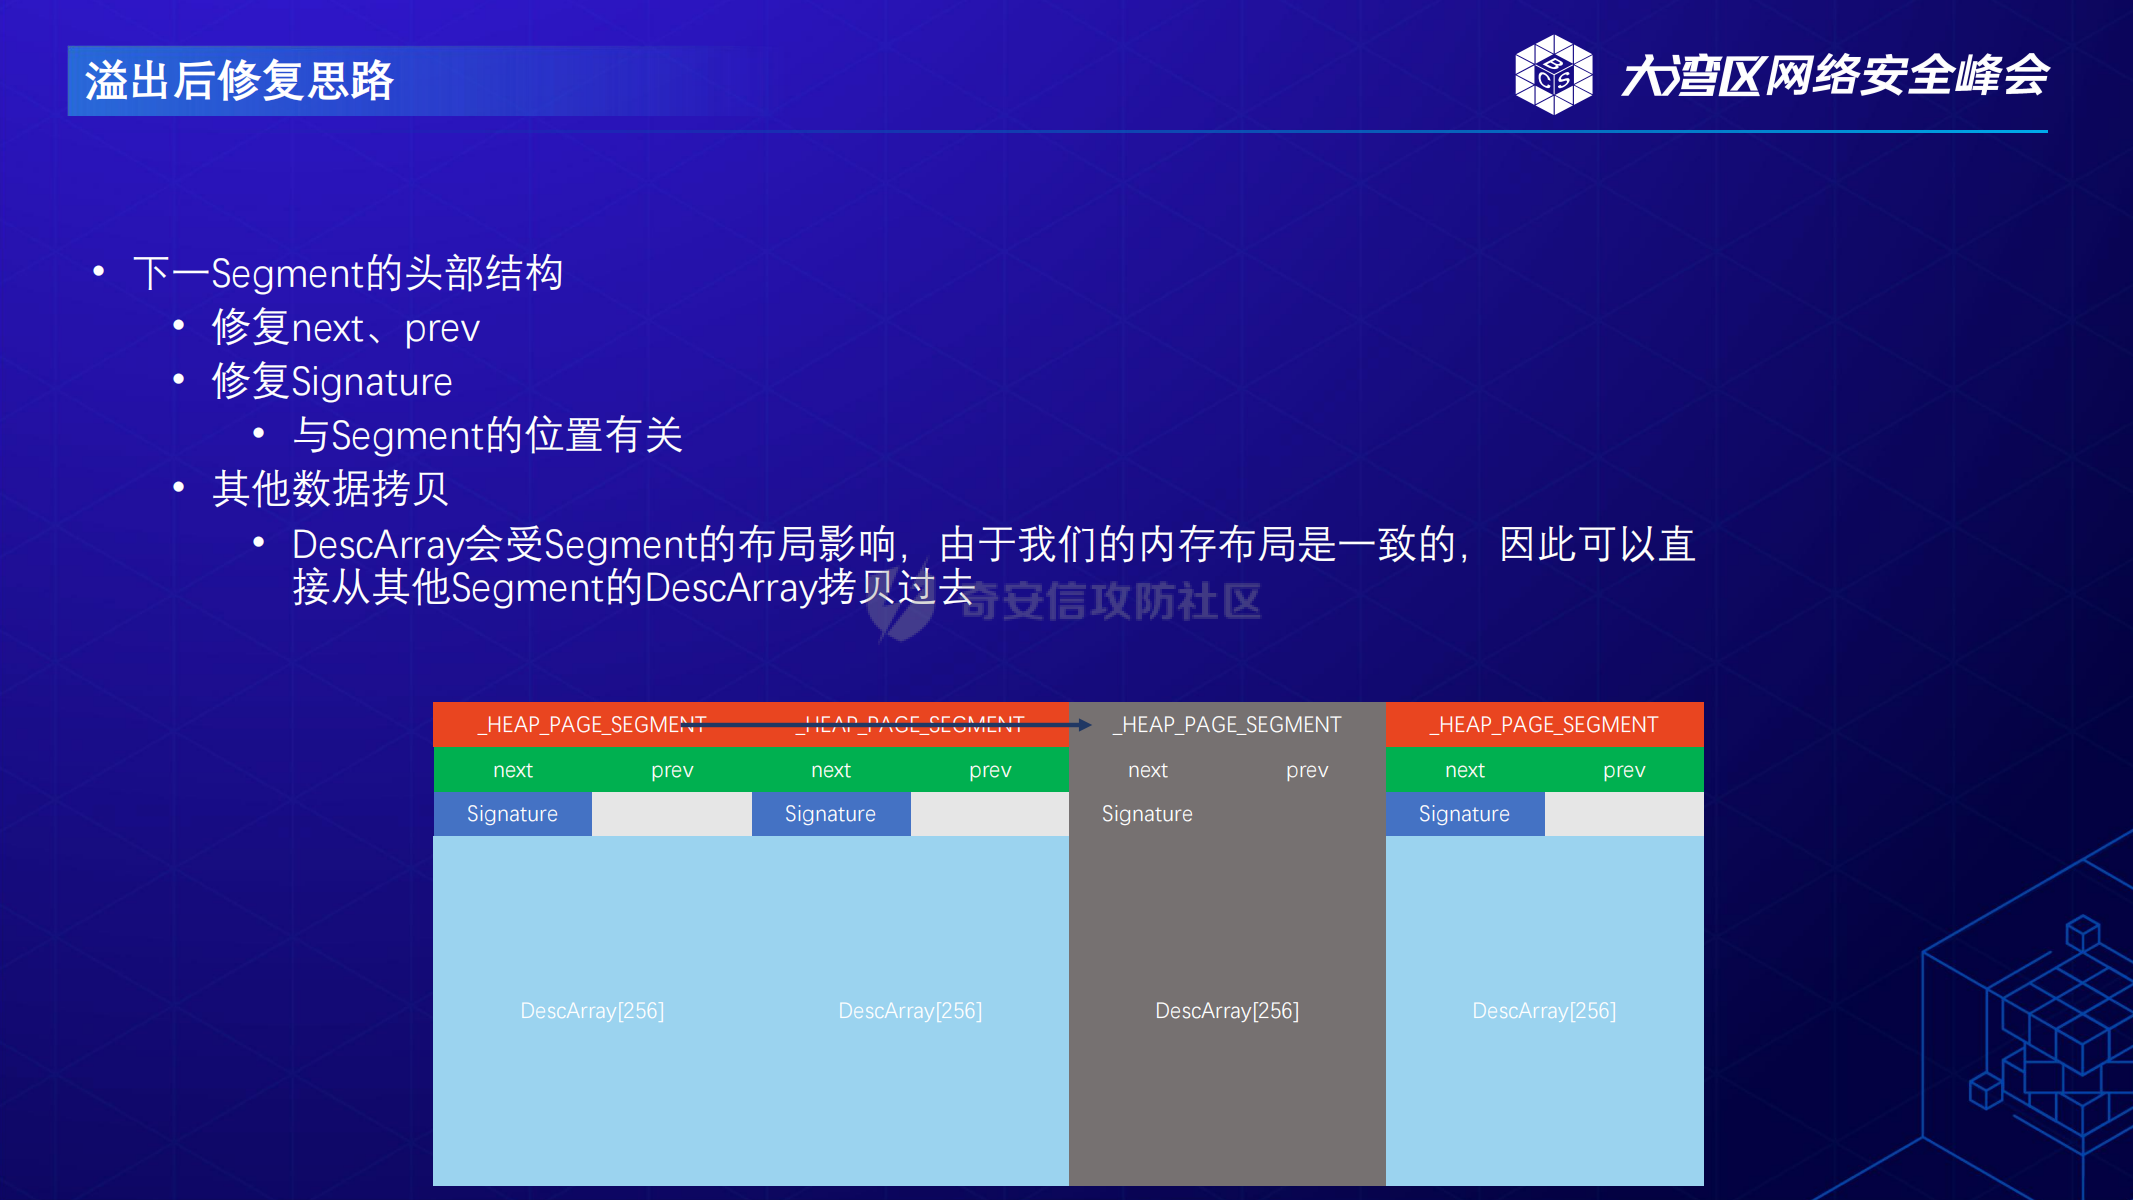
Task: Click the cube logo icon in header
Action: tap(1553, 75)
